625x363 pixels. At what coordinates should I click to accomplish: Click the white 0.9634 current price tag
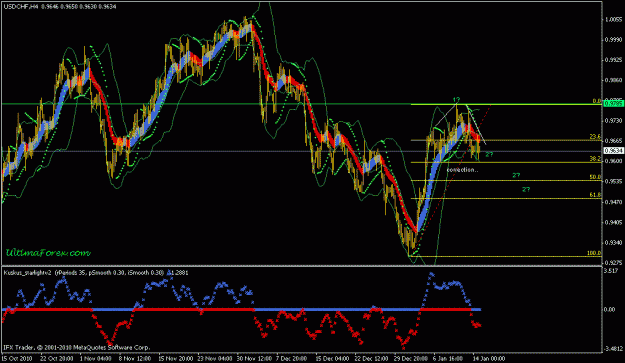pos(614,151)
